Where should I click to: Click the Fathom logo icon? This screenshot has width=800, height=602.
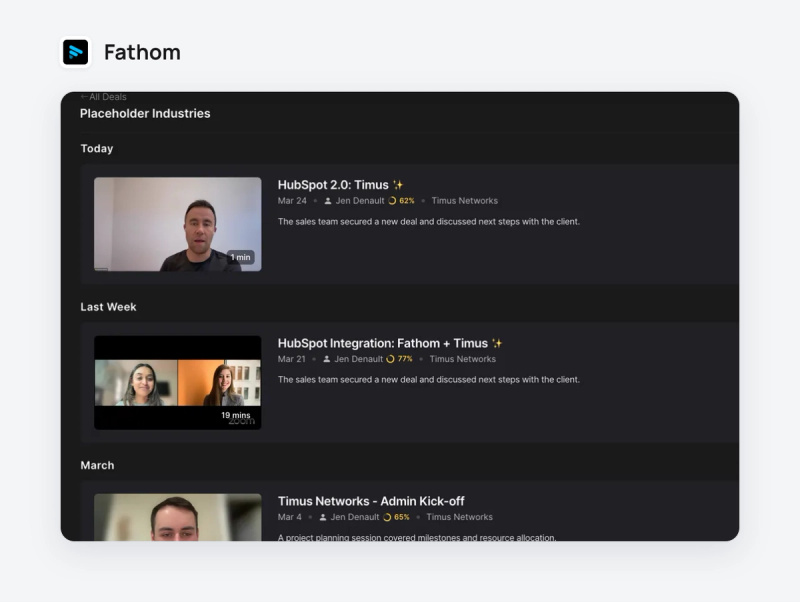click(x=76, y=52)
